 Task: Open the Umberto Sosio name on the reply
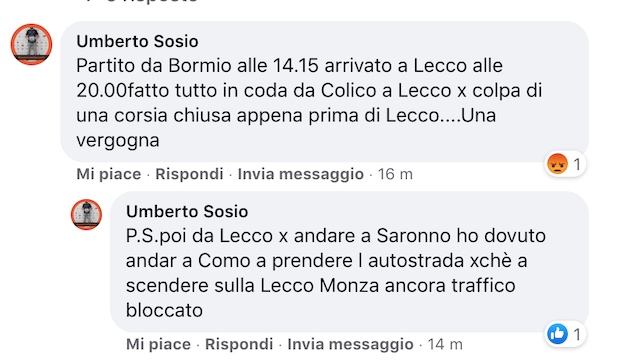187,211
